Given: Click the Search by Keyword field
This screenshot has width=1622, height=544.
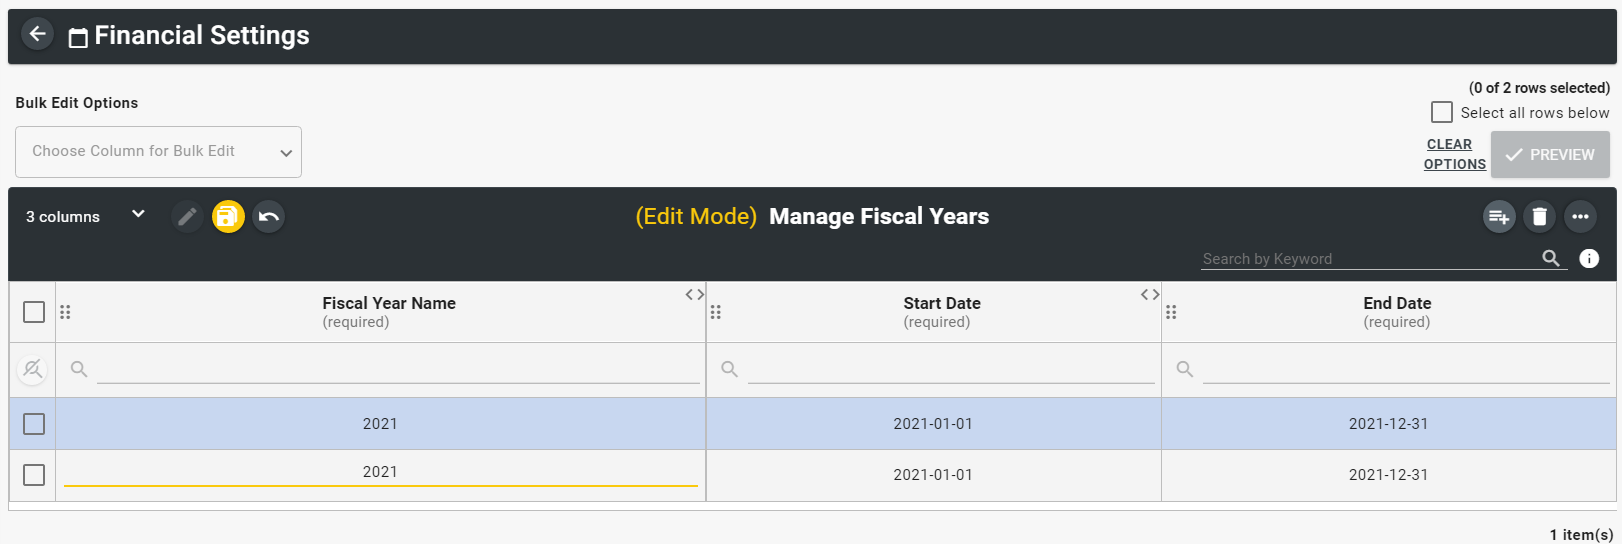Looking at the screenshot, I should point(1369,259).
